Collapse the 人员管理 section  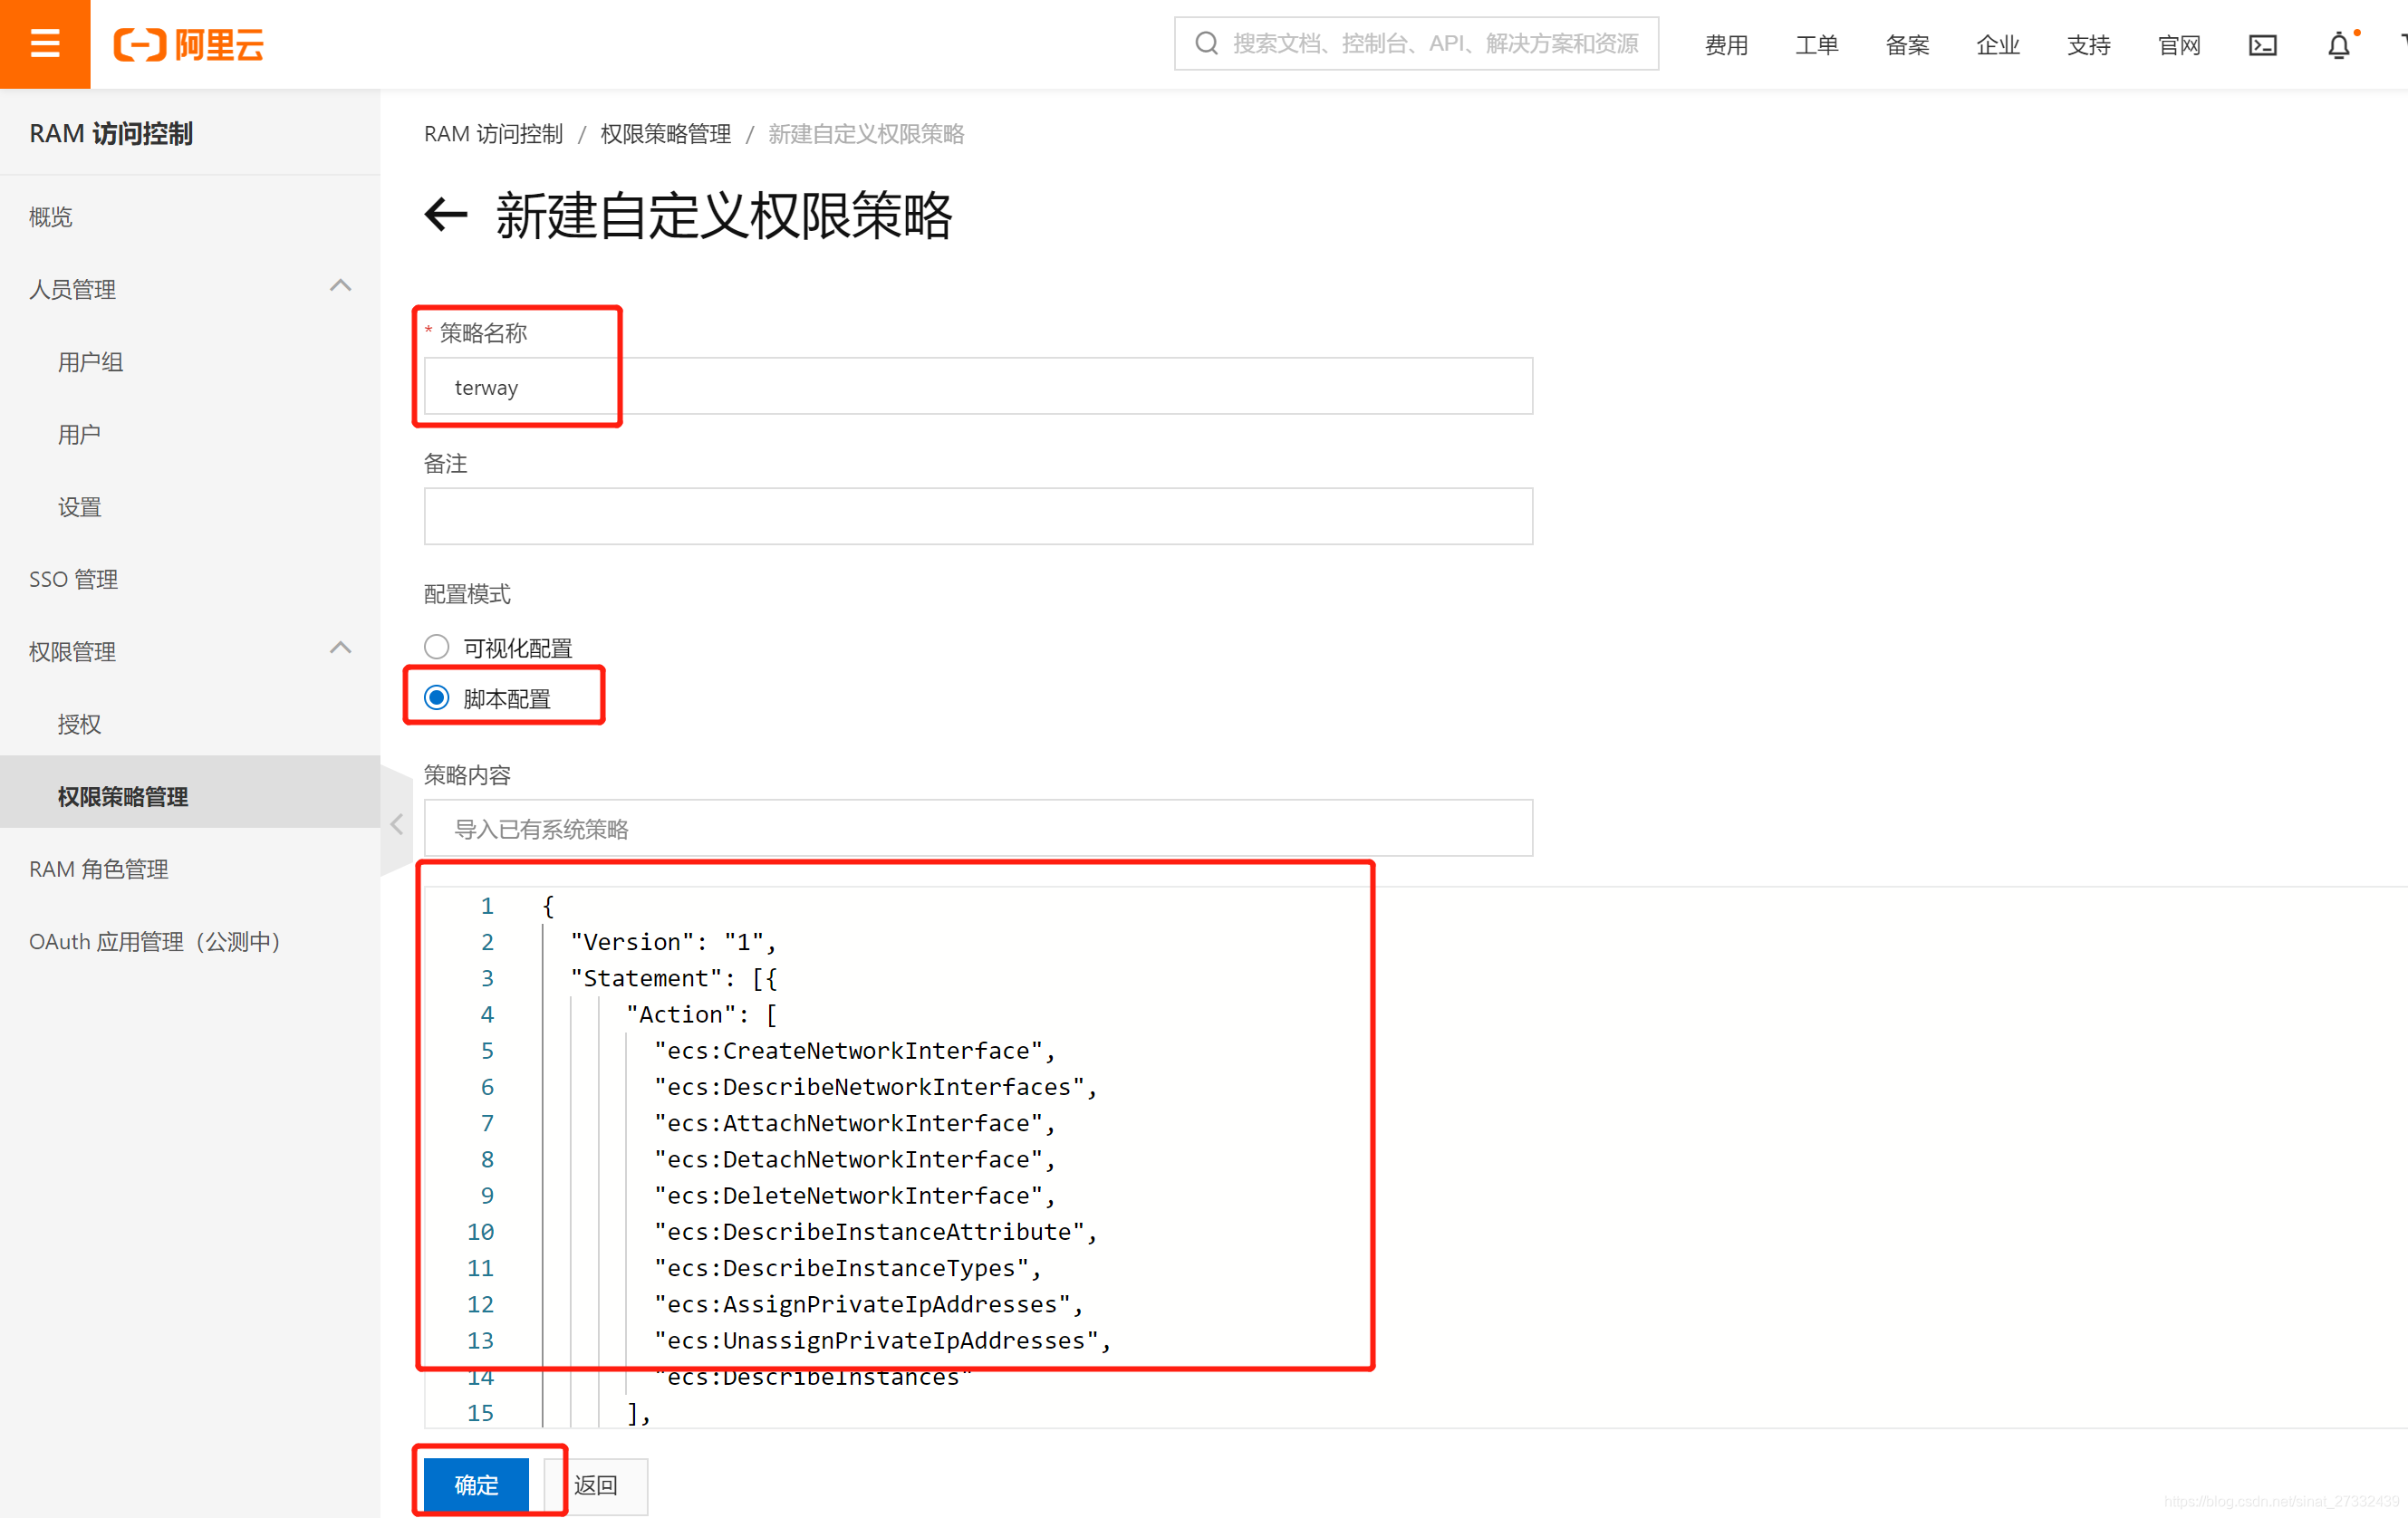coord(340,286)
